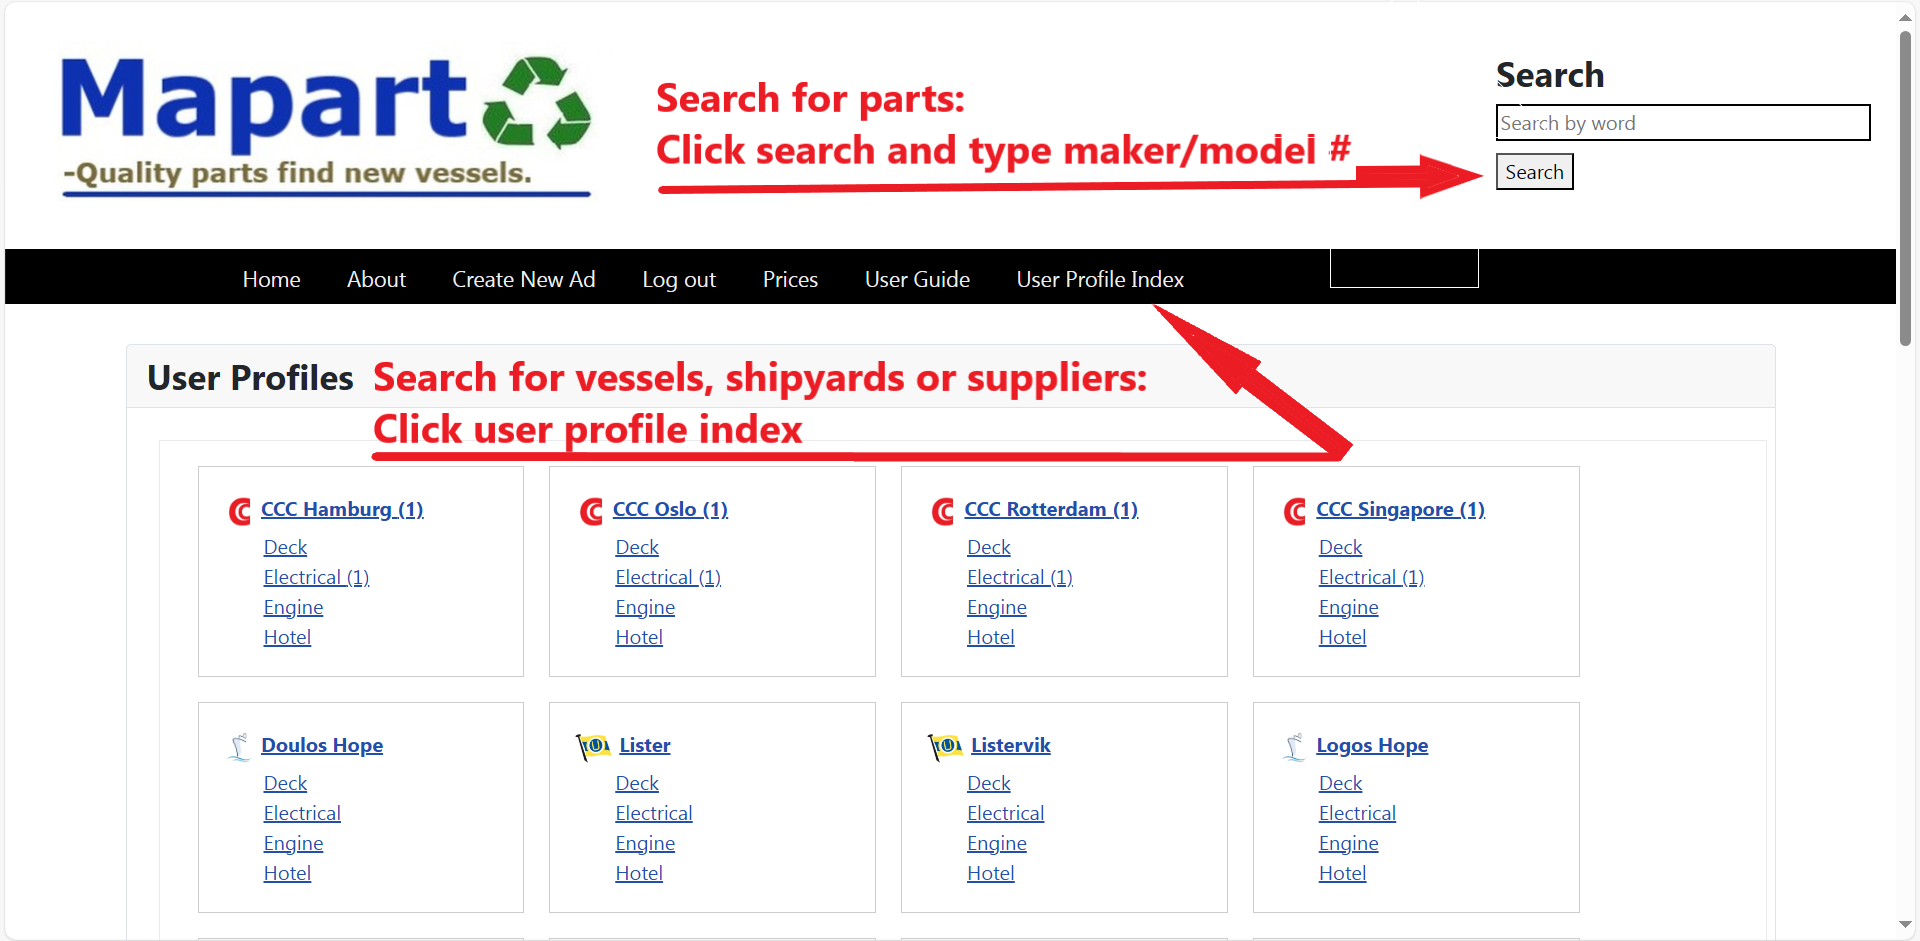
Task: Click the Lister flag icon
Action: [x=593, y=747]
